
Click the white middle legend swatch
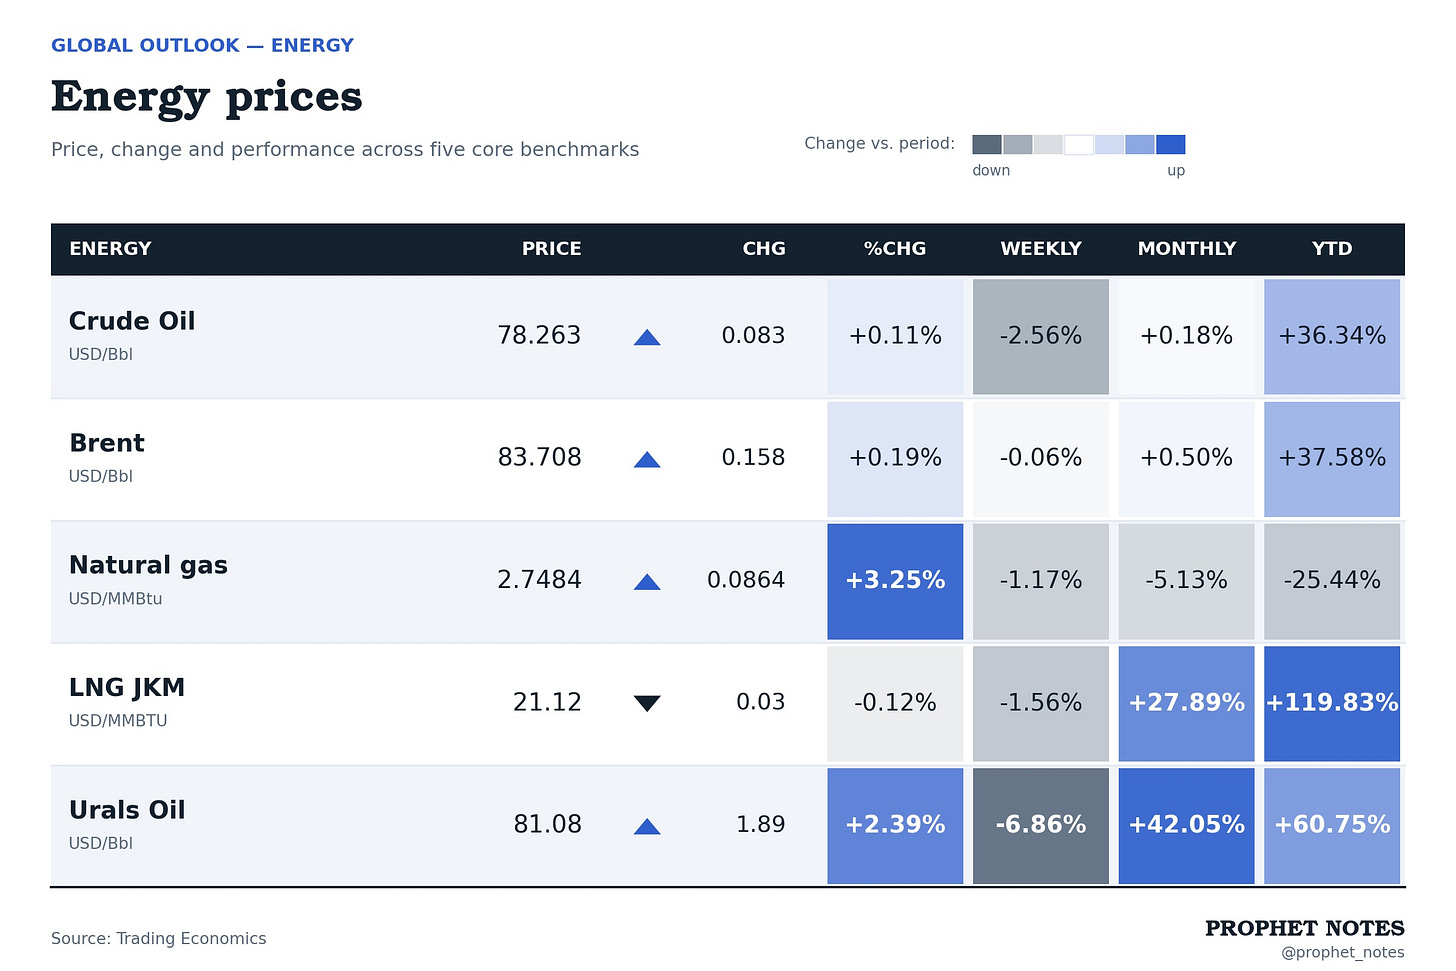[x=1079, y=145]
